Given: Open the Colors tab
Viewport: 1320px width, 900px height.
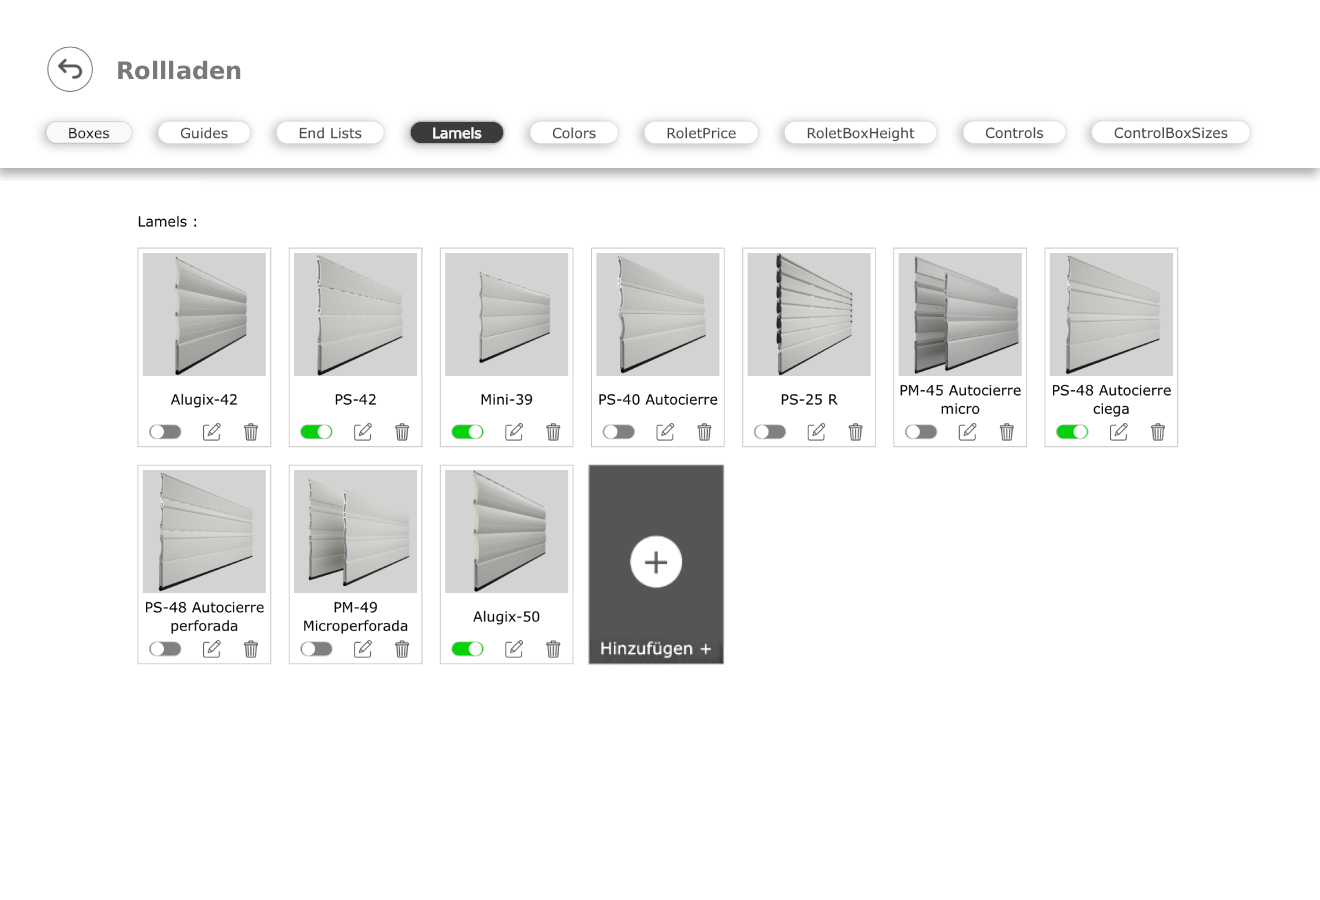Looking at the screenshot, I should point(574,133).
